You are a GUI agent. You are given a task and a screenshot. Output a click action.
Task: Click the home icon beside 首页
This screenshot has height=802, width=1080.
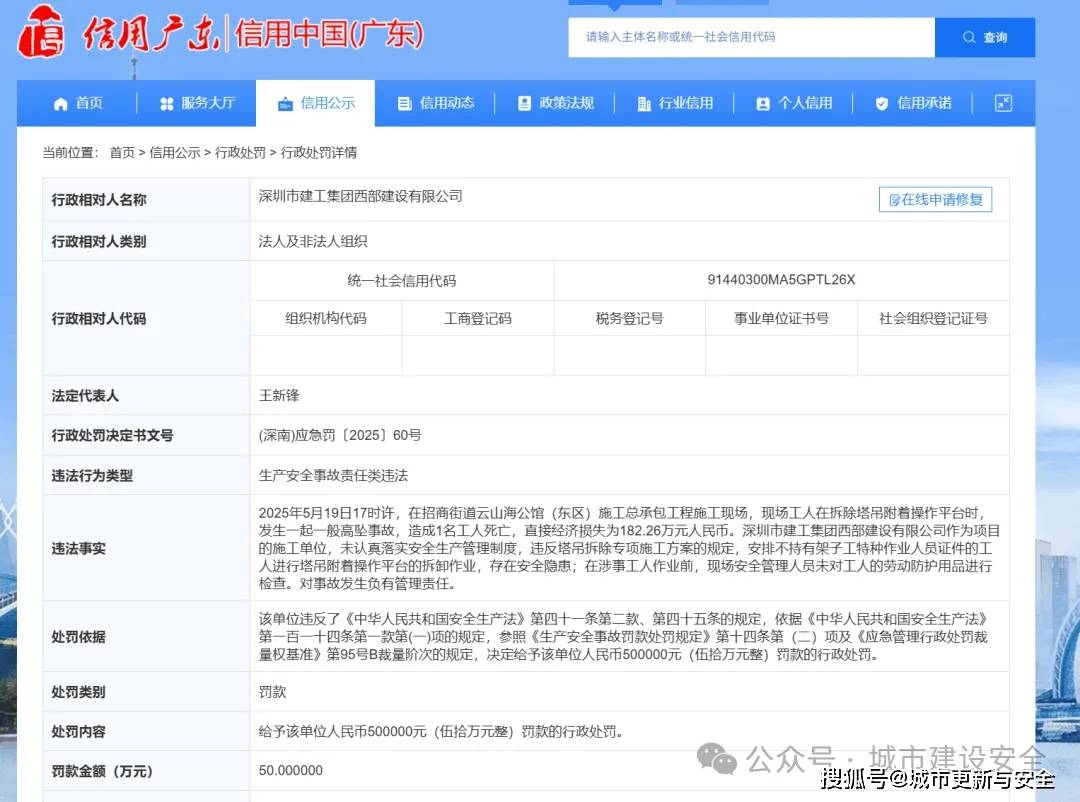click(x=61, y=104)
